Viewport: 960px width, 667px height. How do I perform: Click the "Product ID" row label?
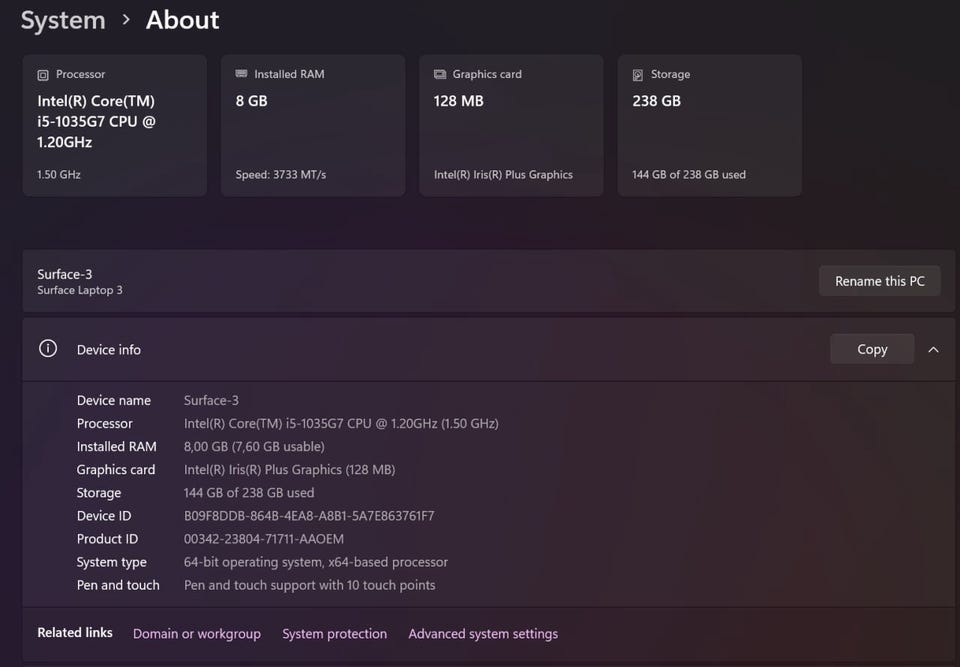coord(107,539)
